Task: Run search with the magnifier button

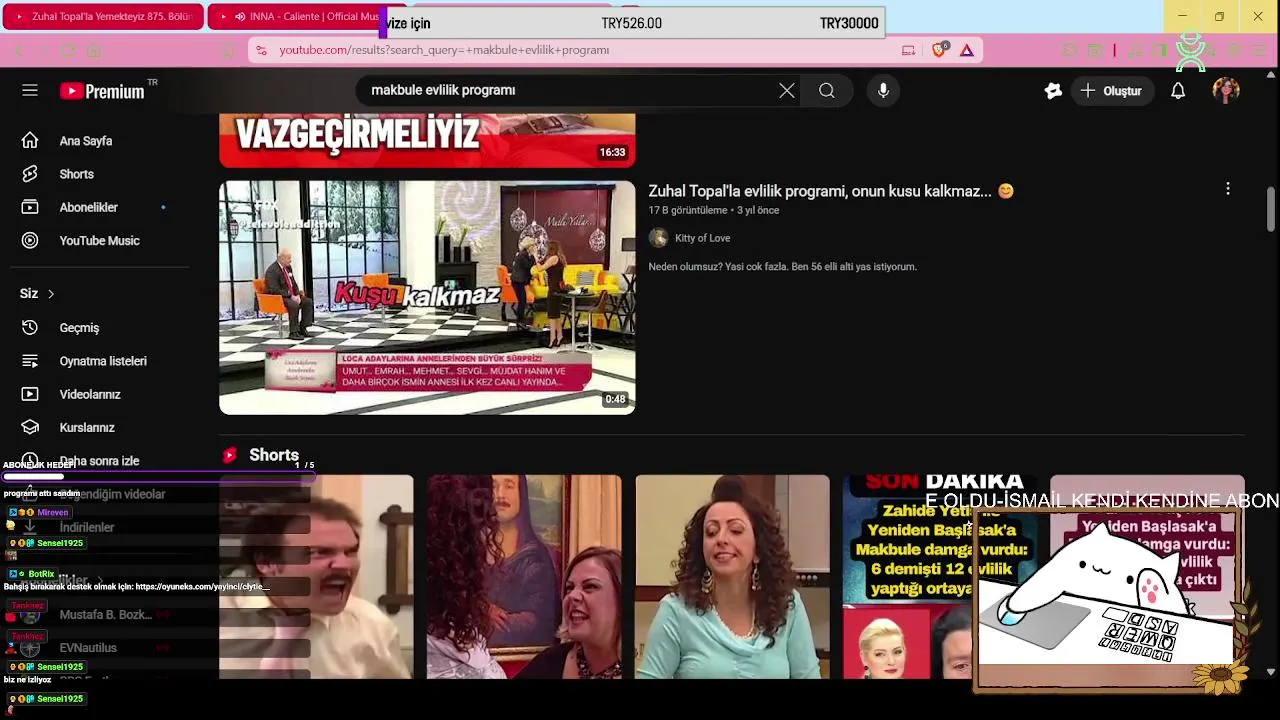Action: (x=827, y=91)
